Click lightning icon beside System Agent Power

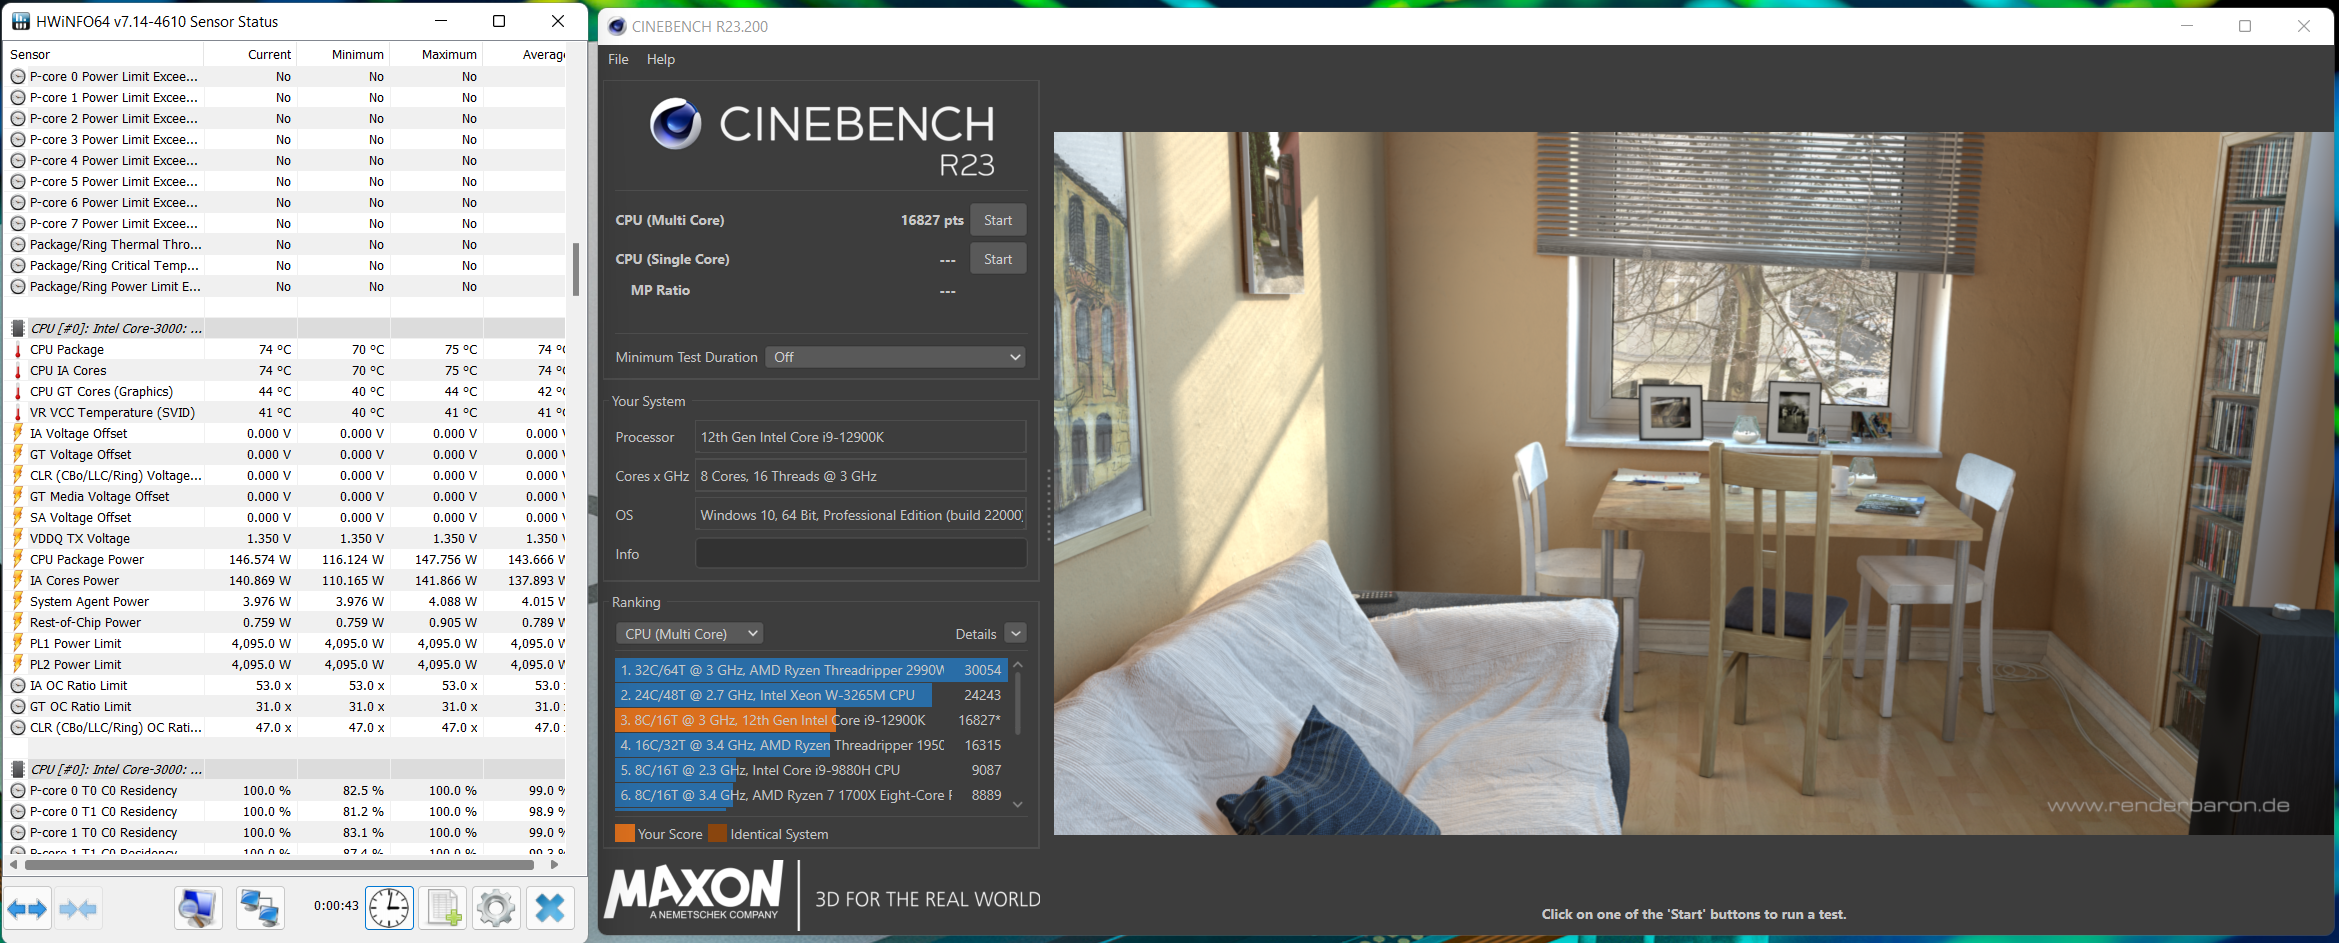pyautogui.click(x=17, y=601)
